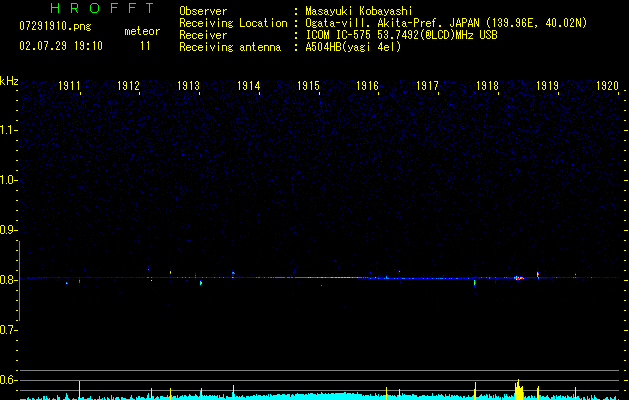Click the HROFFT title text
The width and height of the screenshot is (629, 400).
(102, 8)
